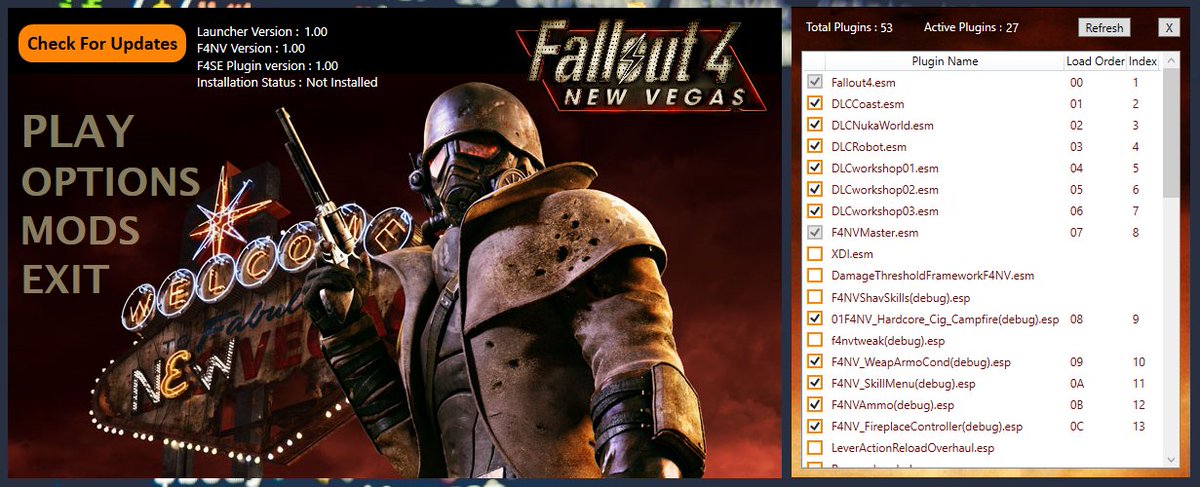Click the Check For Updates button

102,43
